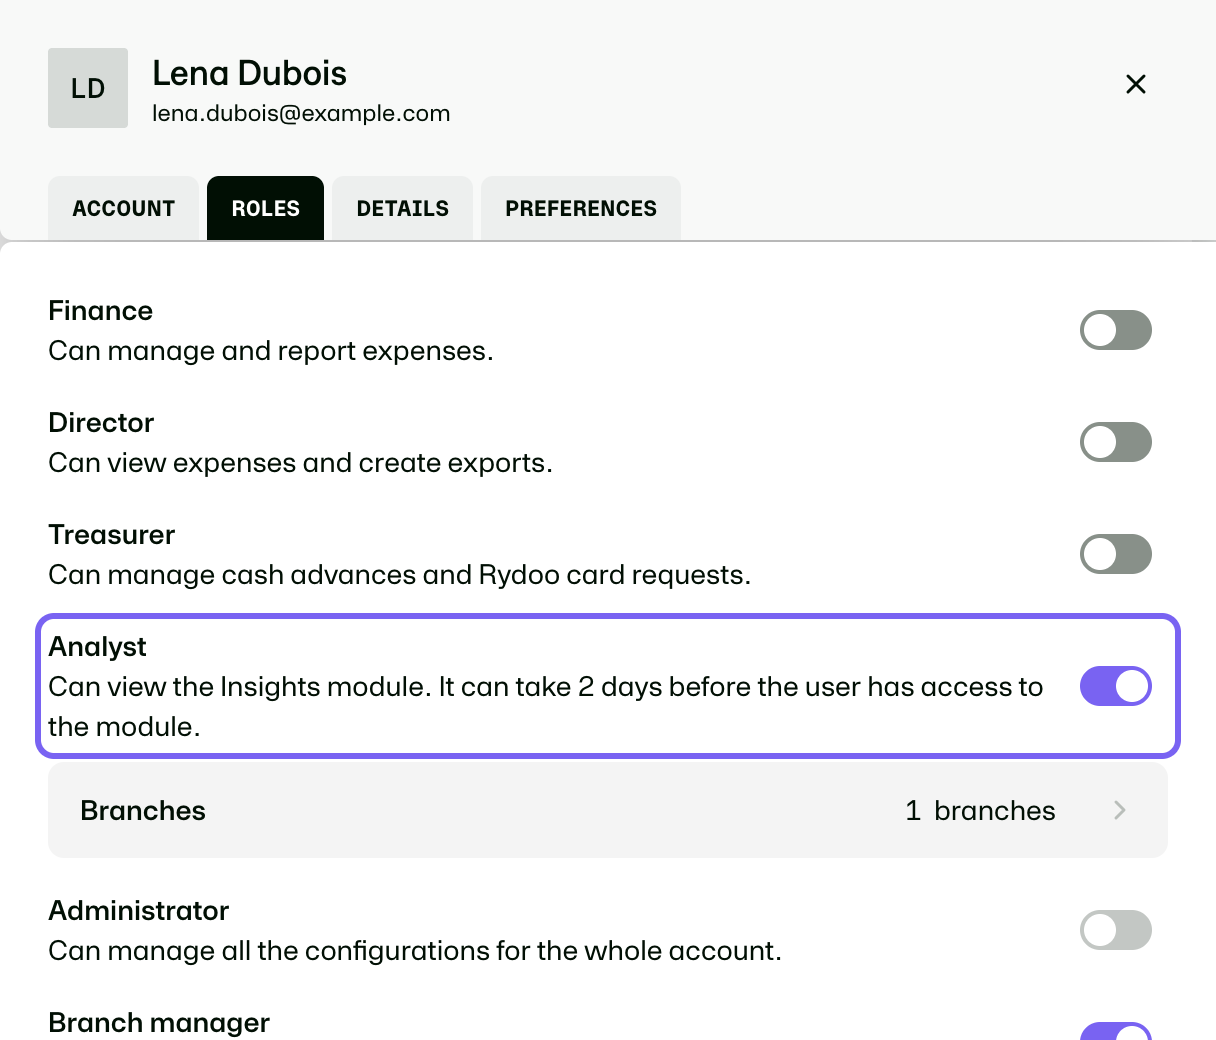This screenshot has width=1216, height=1040.
Task: Click the Finance role title
Action: [100, 310]
